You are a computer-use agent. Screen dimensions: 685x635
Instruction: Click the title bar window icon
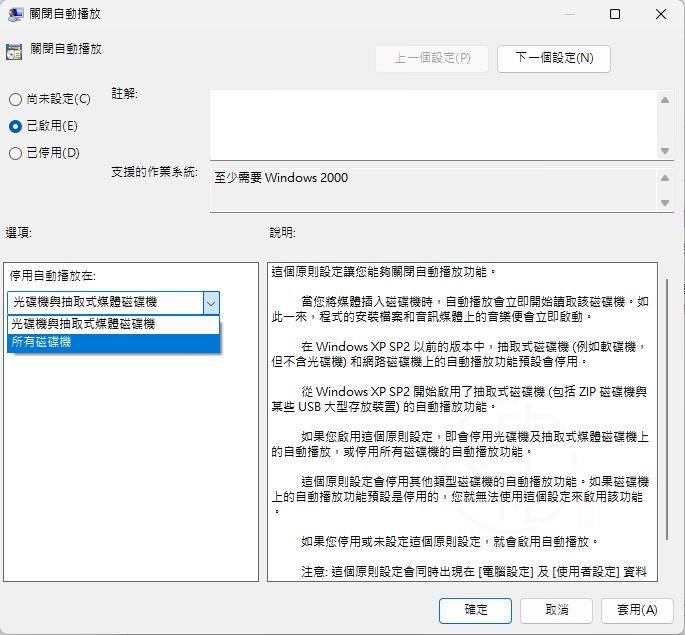(x=16, y=14)
